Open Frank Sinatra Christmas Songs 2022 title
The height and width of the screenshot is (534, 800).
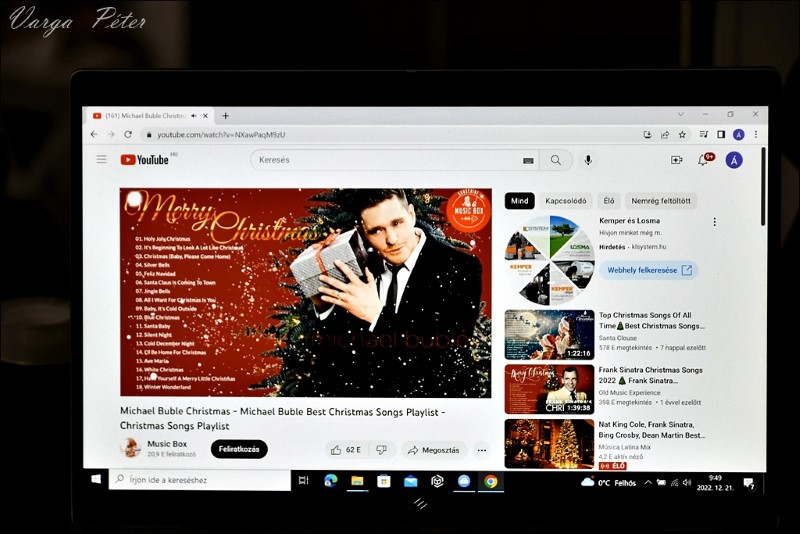[x=651, y=375]
